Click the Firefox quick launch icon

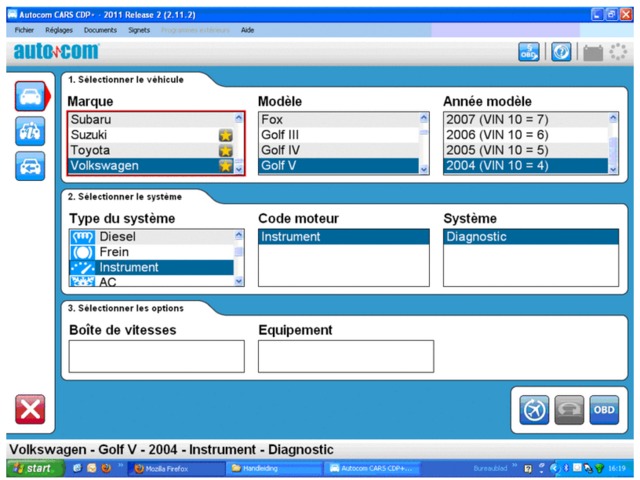pos(106,468)
